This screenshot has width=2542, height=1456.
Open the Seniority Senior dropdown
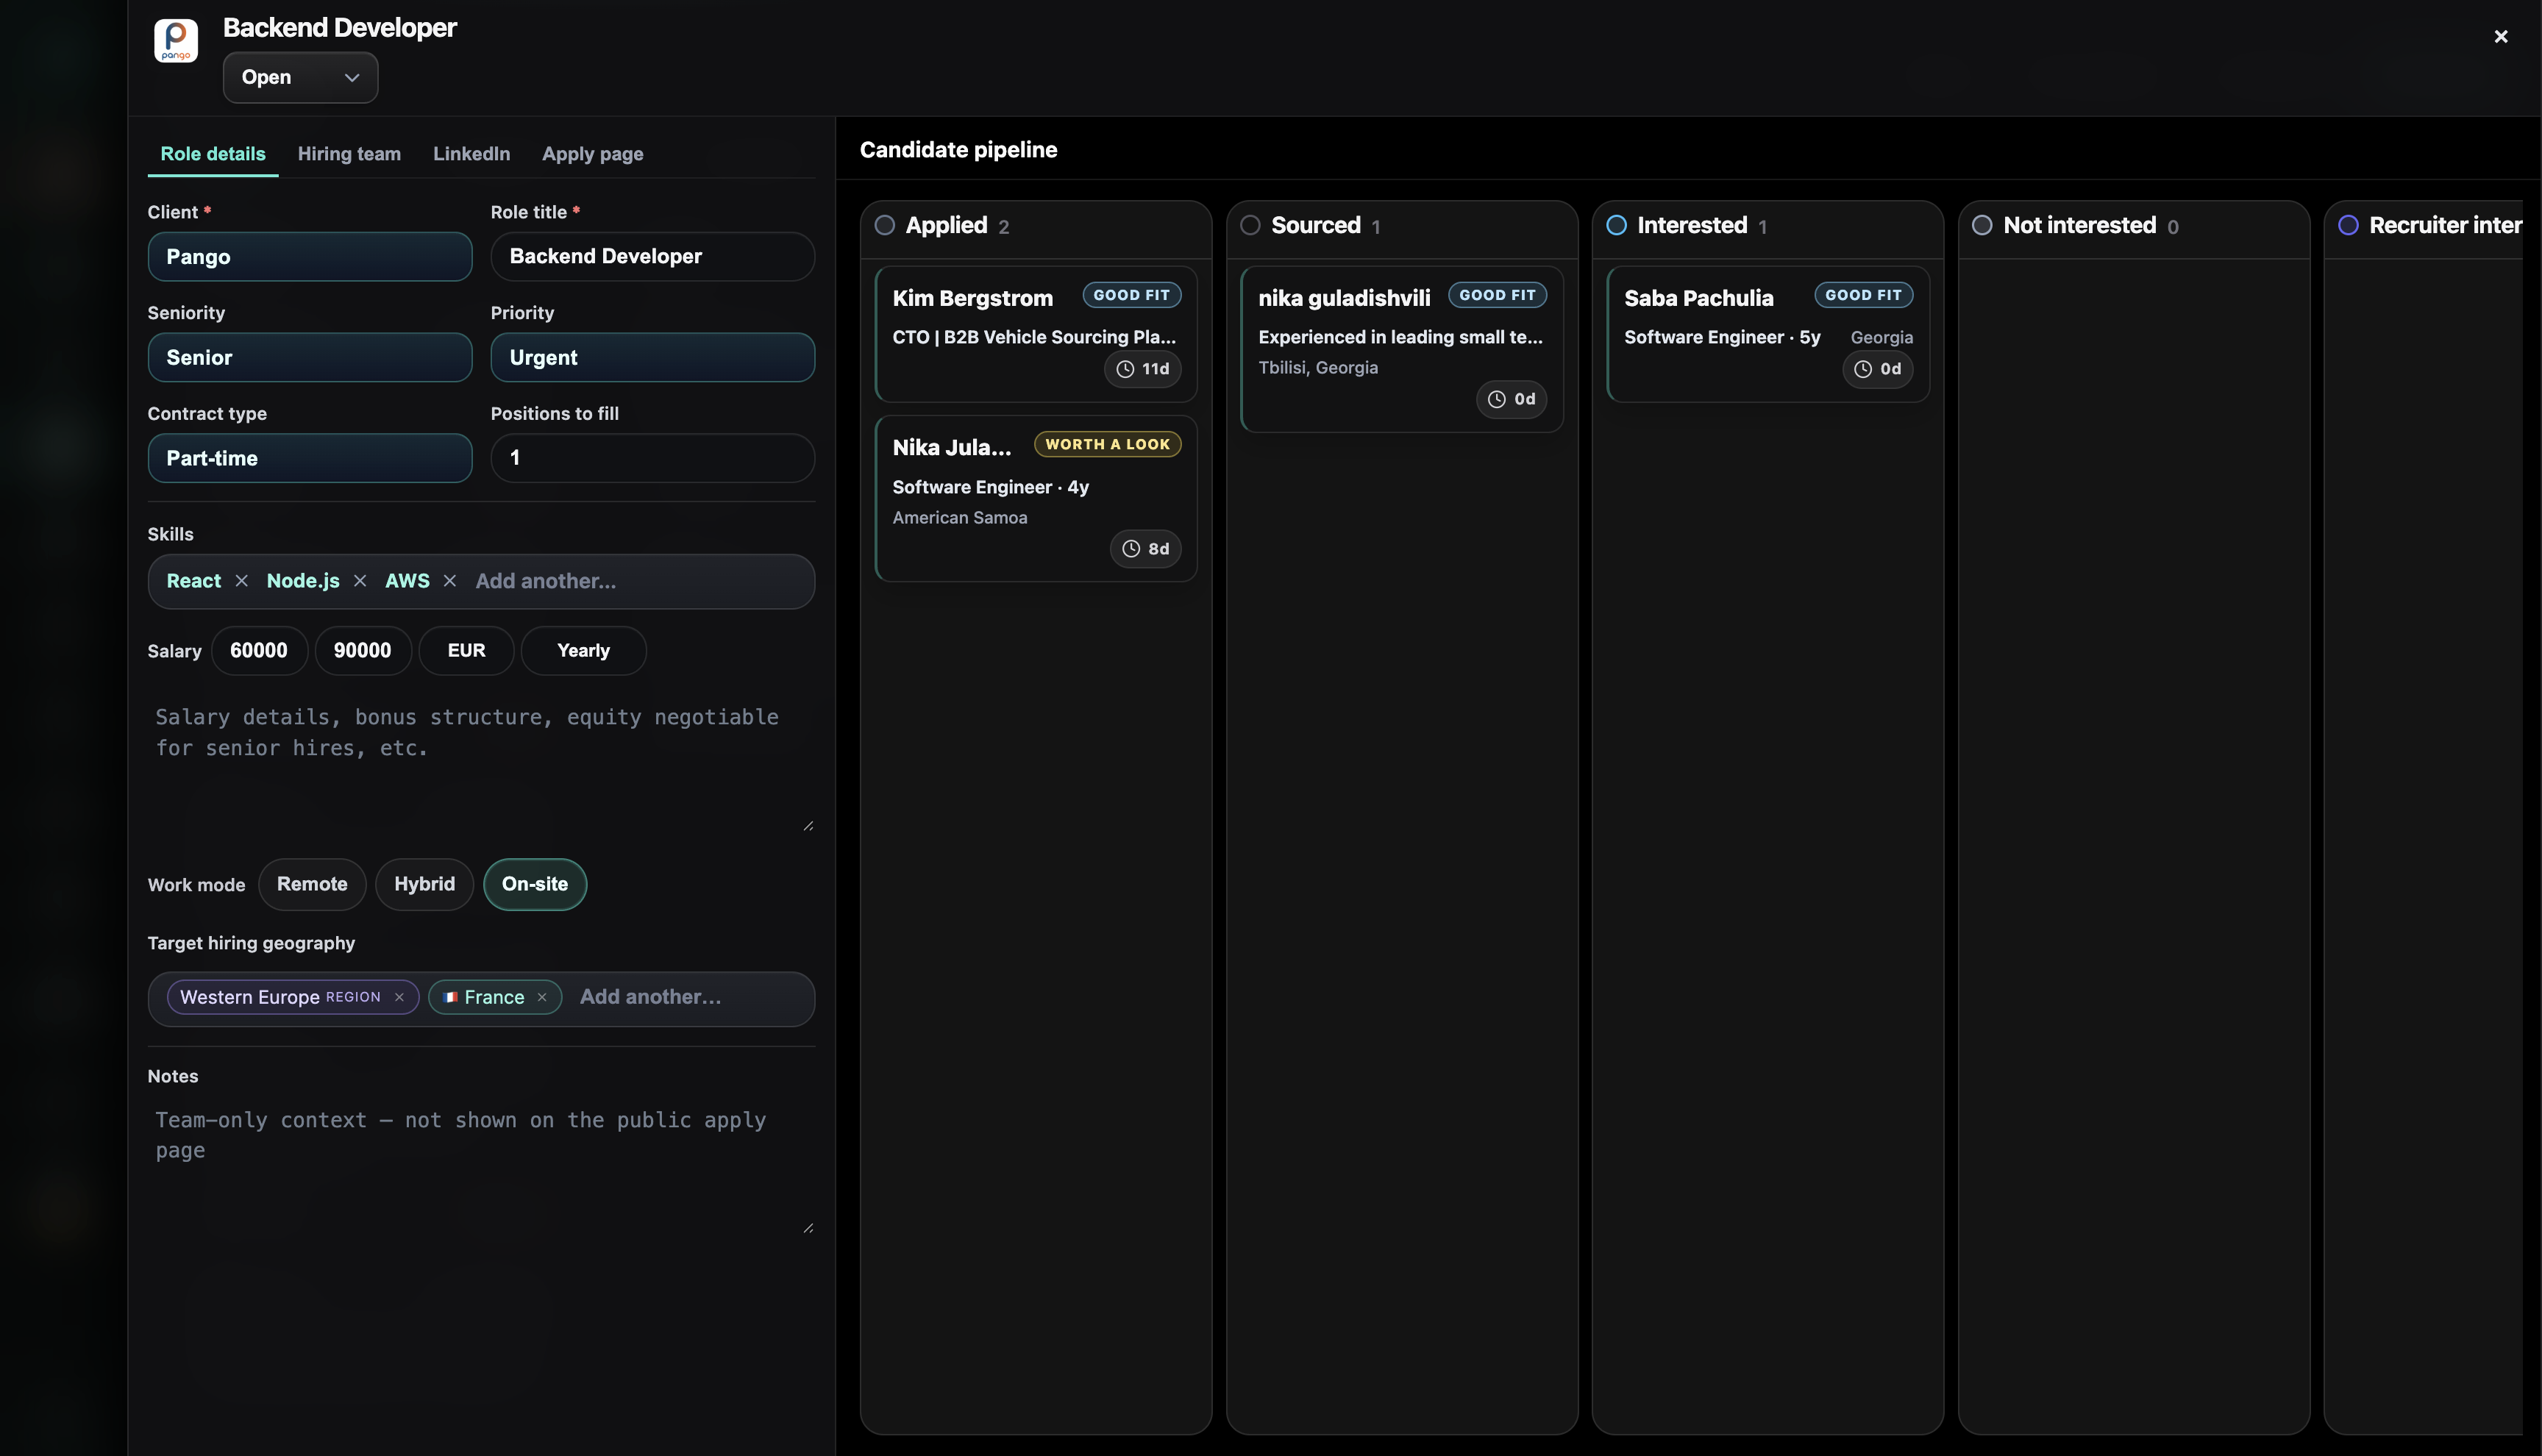click(x=310, y=357)
